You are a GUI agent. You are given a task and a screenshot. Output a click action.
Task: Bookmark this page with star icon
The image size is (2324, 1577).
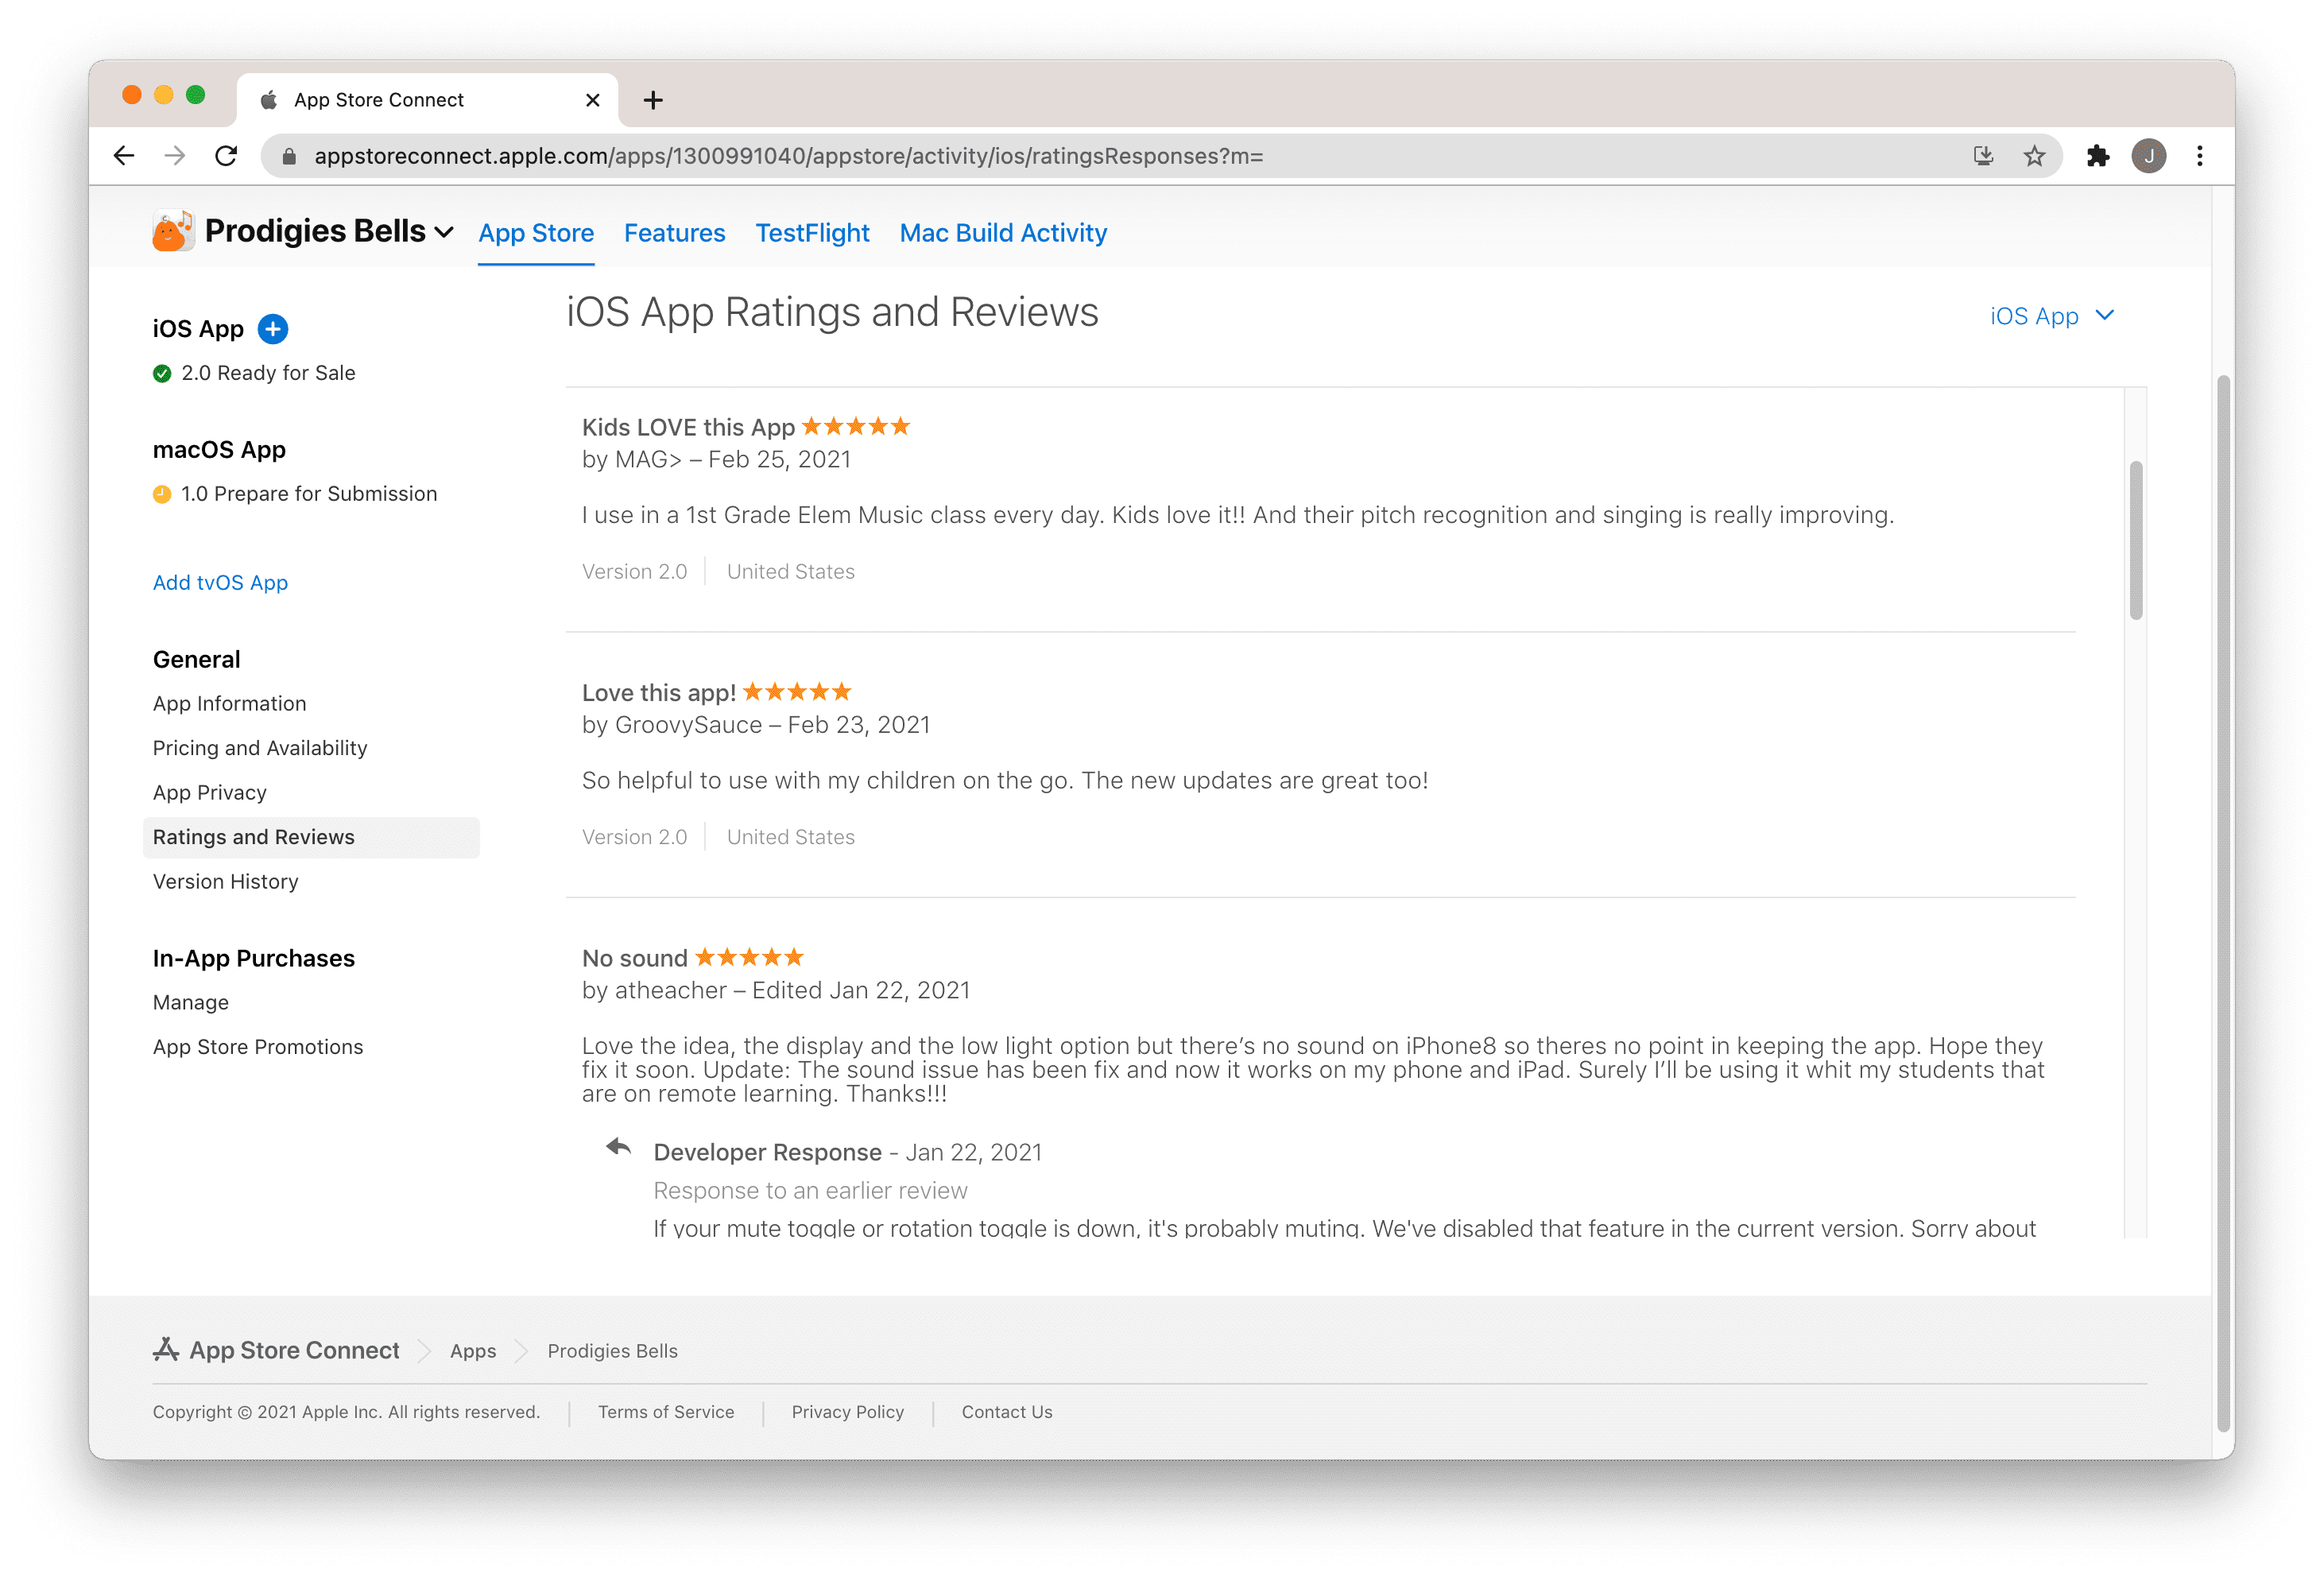coord(2034,156)
